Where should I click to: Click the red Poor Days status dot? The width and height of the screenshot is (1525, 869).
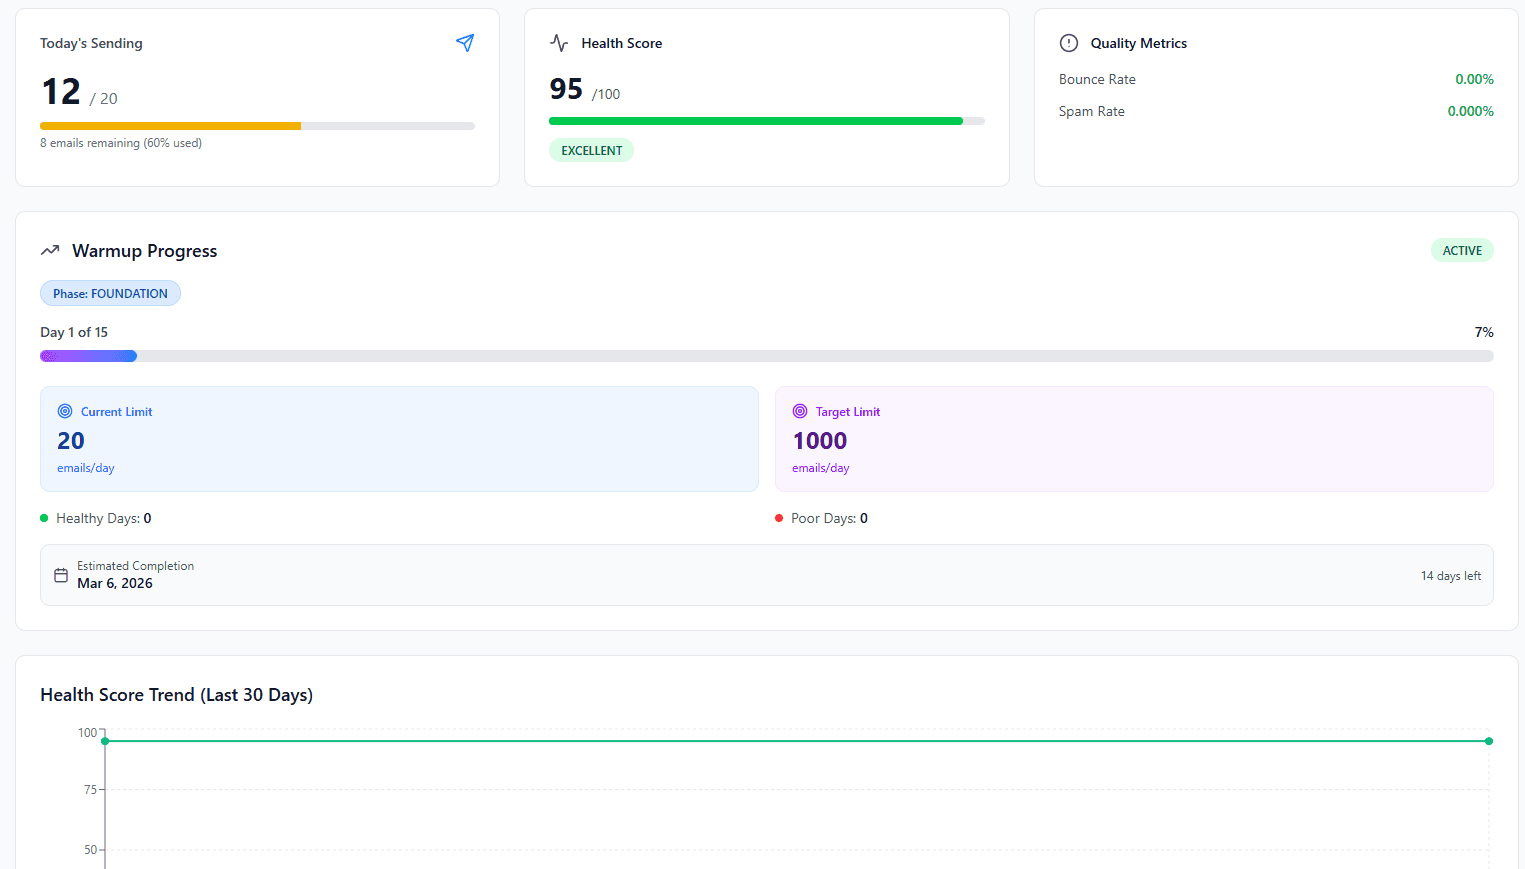click(x=779, y=518)
